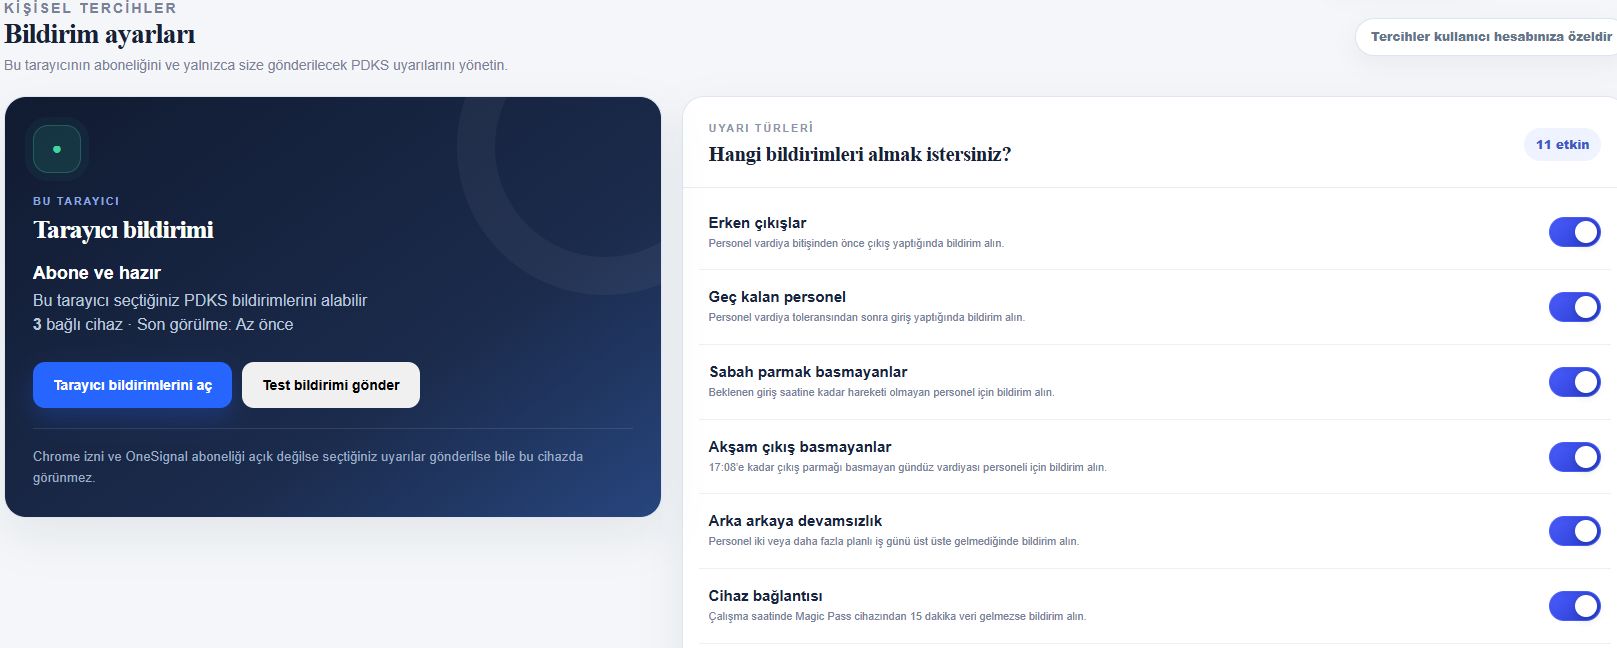Click the Arka arkaya devamsızlık label
The image size is (1617, 648).
(x=795, y=521)
